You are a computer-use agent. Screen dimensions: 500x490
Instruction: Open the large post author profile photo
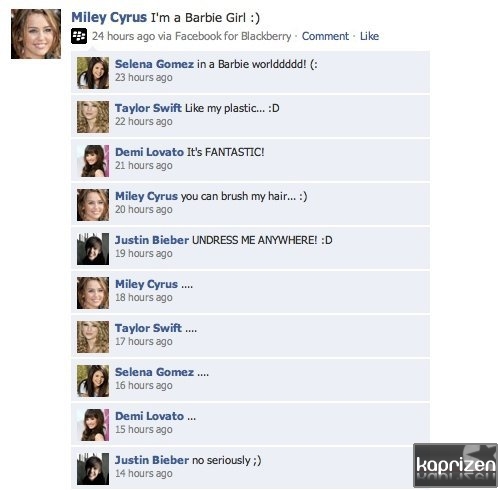click(x=36, y=34)
